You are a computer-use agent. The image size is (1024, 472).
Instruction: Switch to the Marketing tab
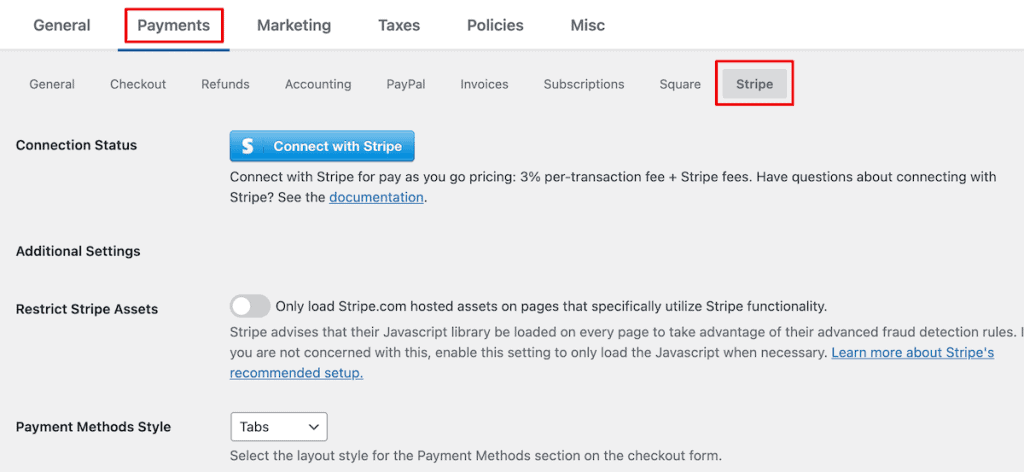coord(294,25)
